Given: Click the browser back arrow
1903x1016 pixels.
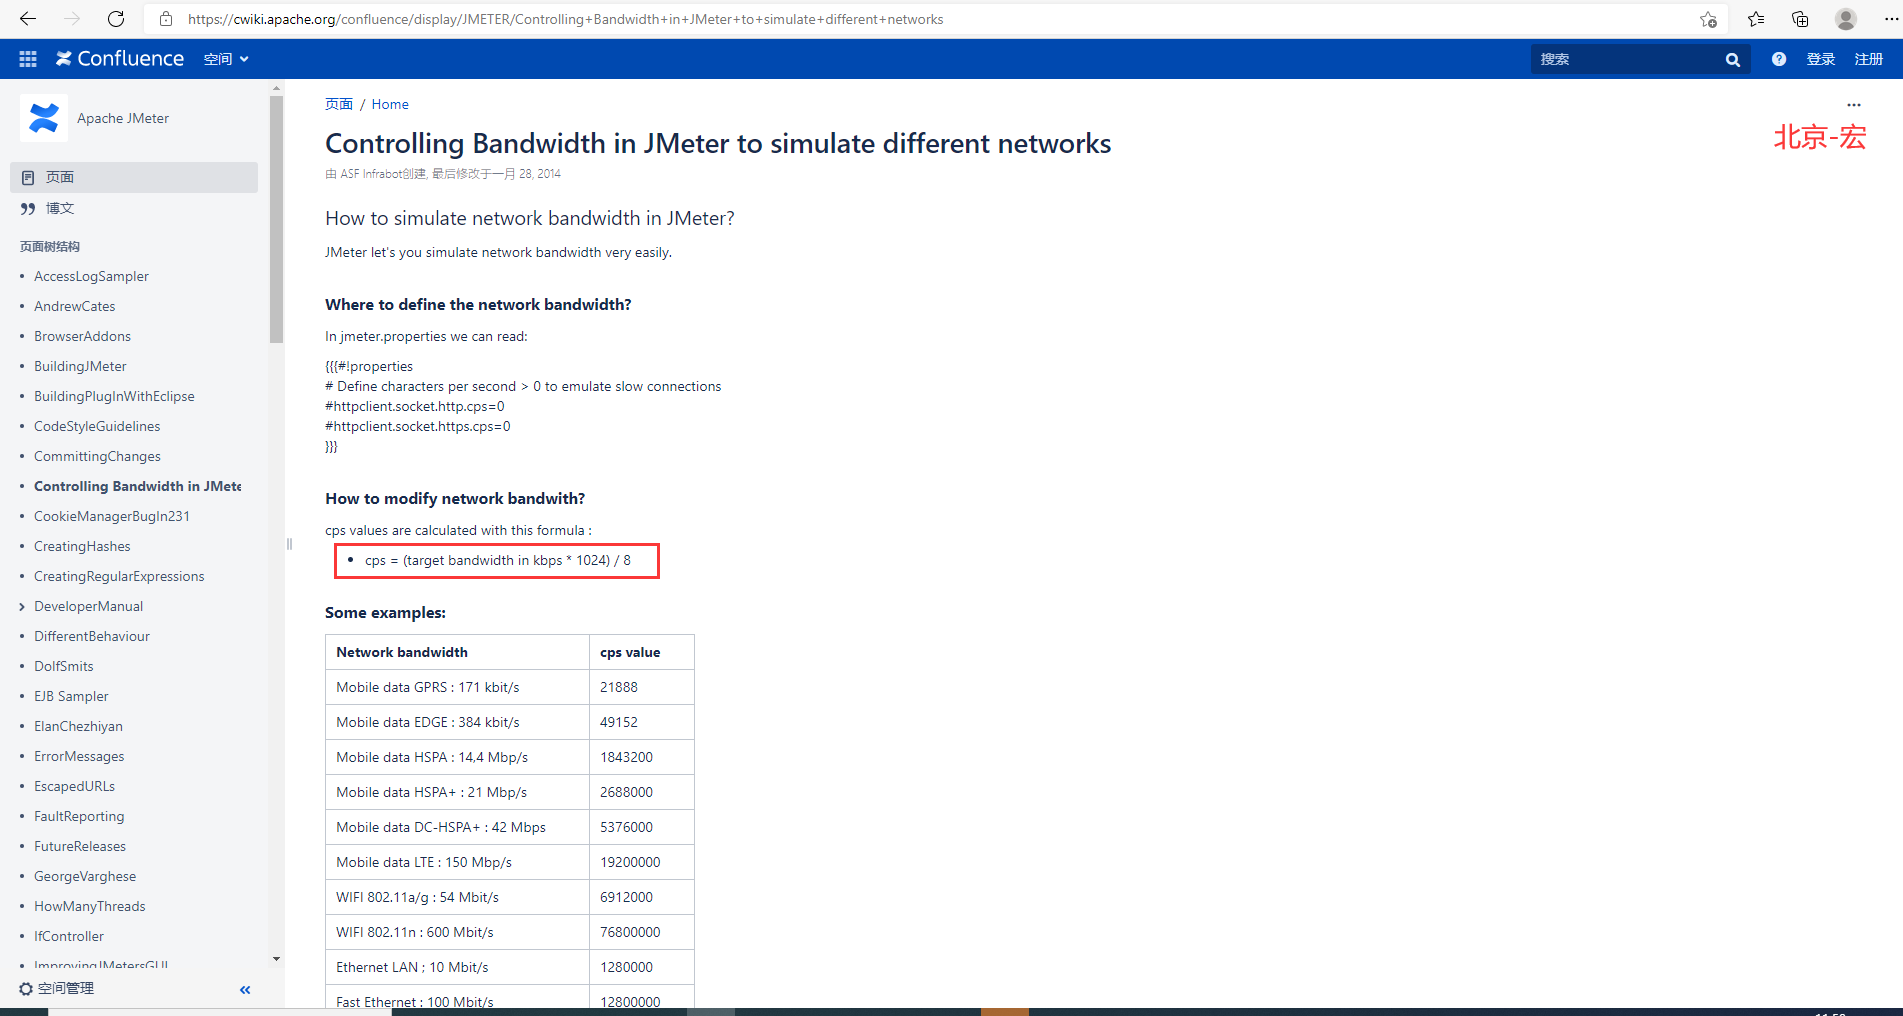Looking at the screenshot, I should 28,19.
